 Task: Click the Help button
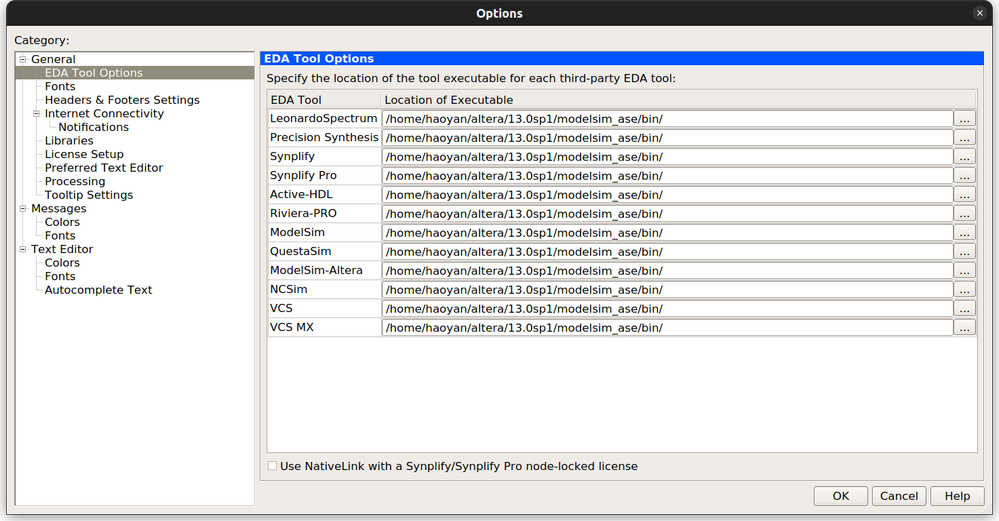click(957, 496)
